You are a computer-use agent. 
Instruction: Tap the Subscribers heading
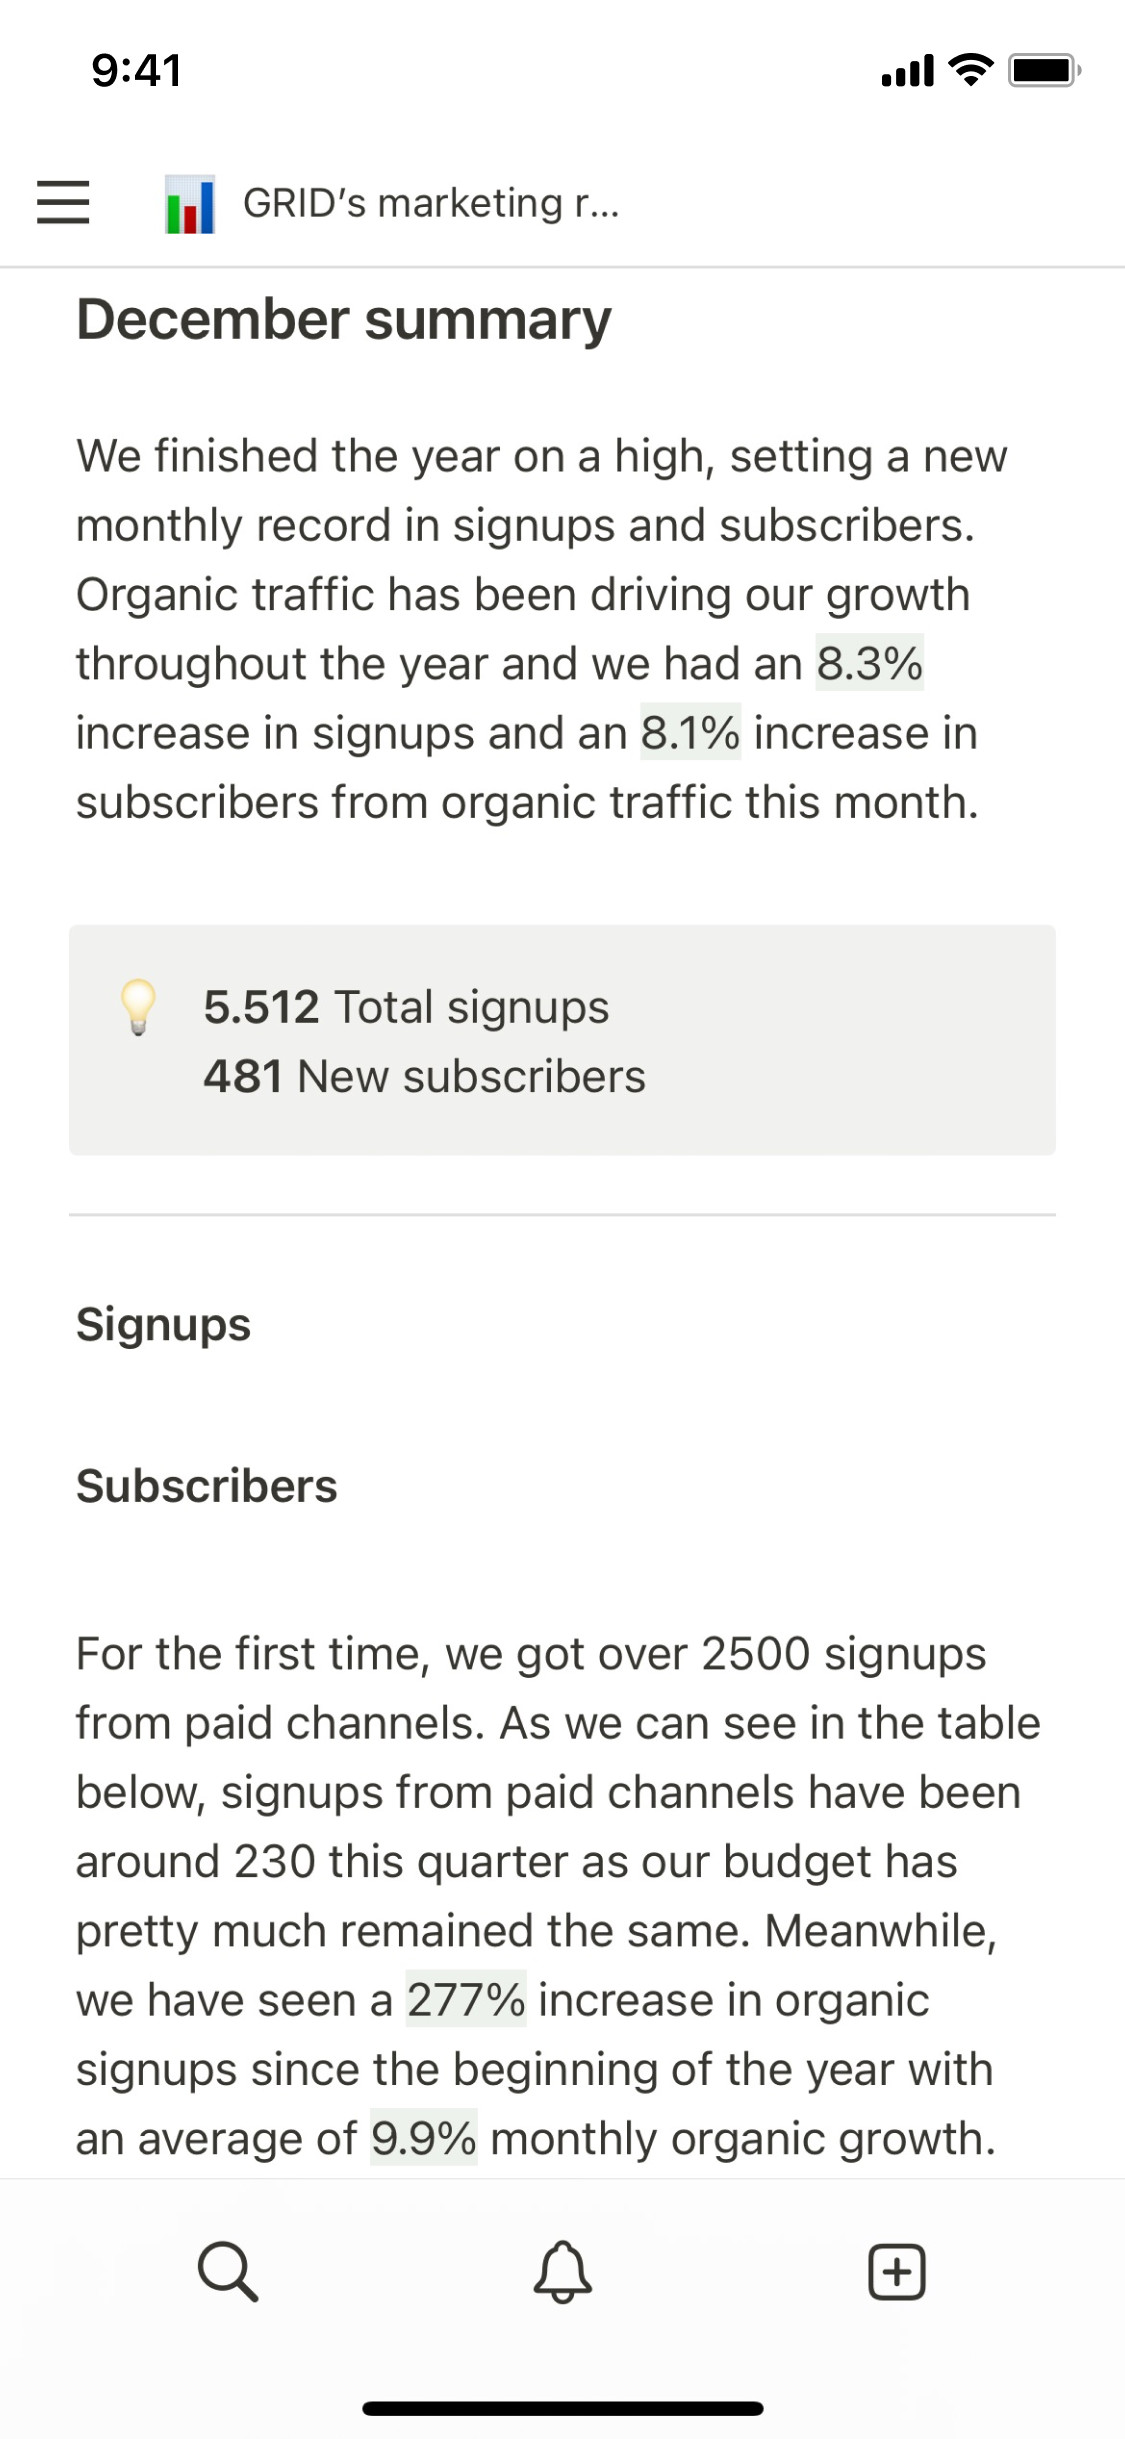click(207, 1486)
